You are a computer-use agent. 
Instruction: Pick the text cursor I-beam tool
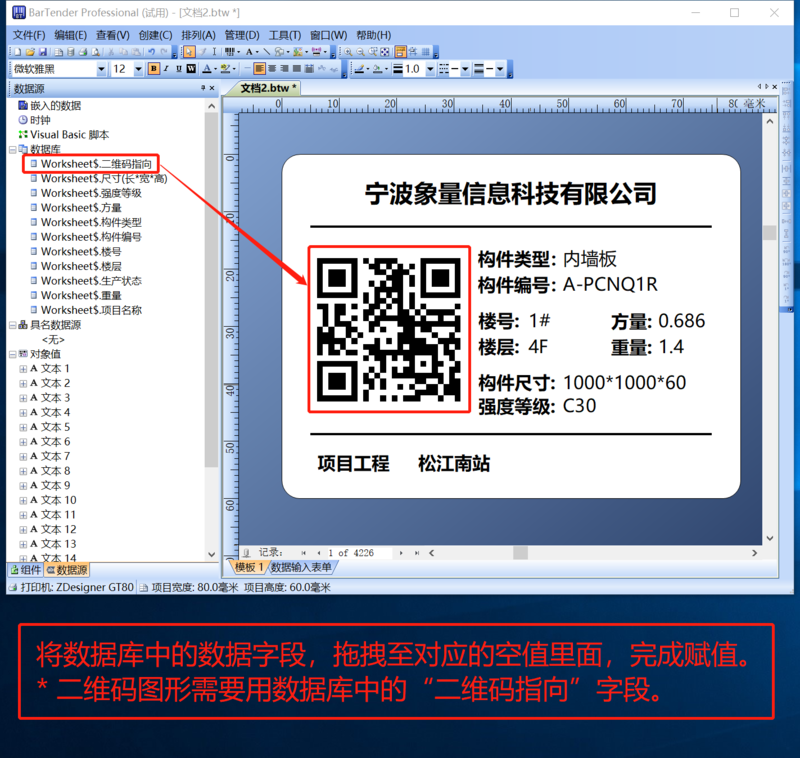tap(214, 52)
